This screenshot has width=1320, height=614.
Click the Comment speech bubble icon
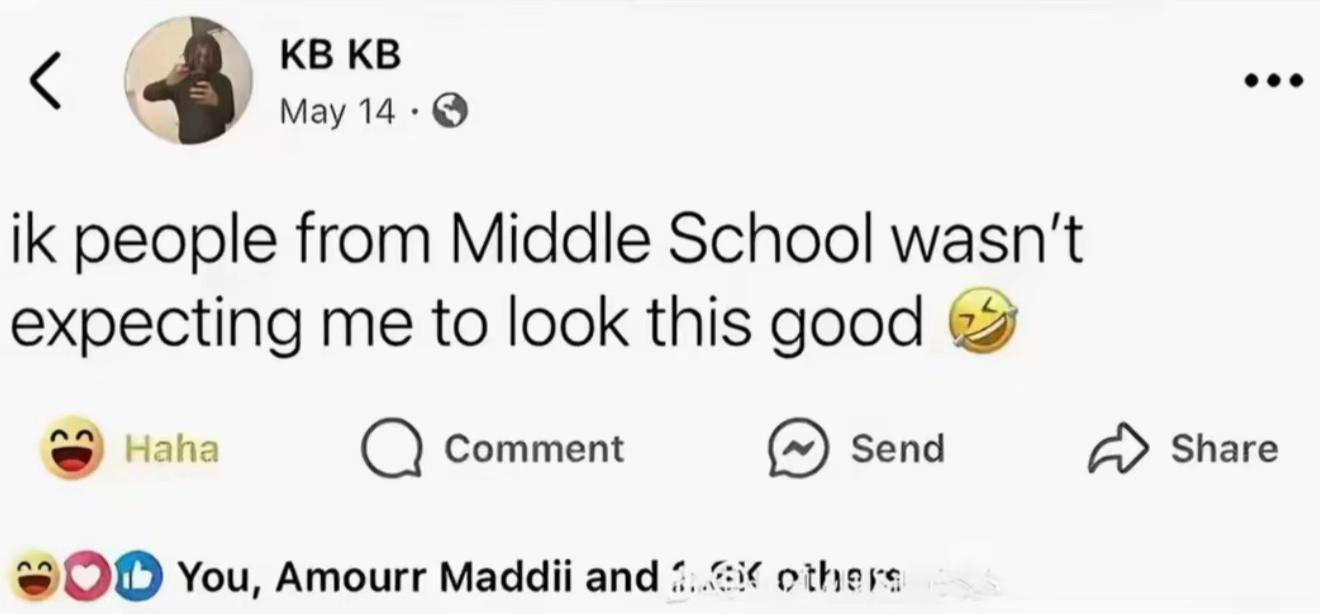(x=390, y=449)
